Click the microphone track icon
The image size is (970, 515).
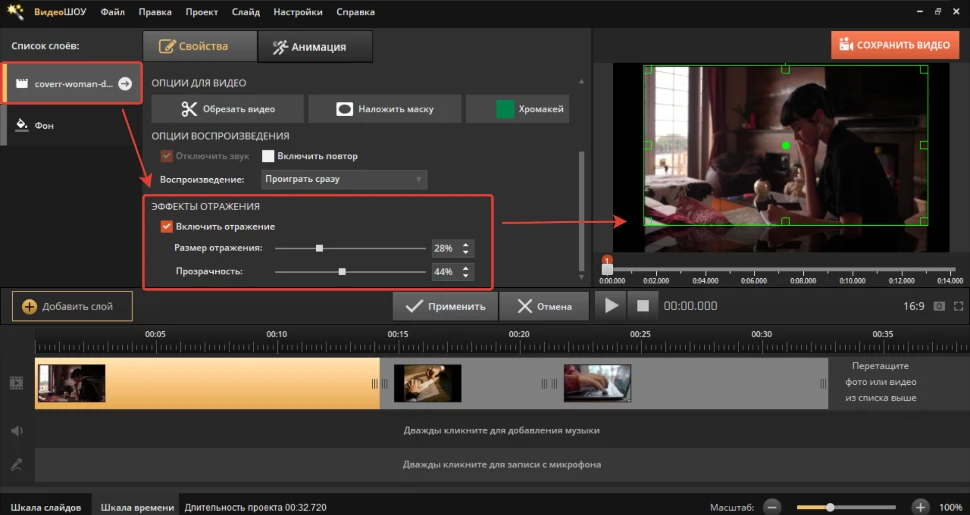(17, 464)
